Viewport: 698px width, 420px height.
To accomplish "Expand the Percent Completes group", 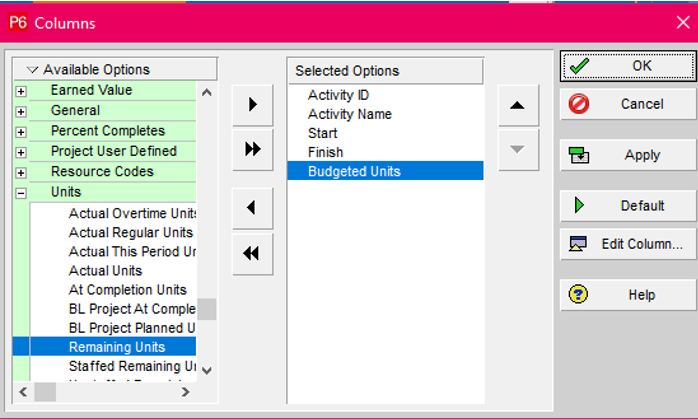I will click(21, 132).
